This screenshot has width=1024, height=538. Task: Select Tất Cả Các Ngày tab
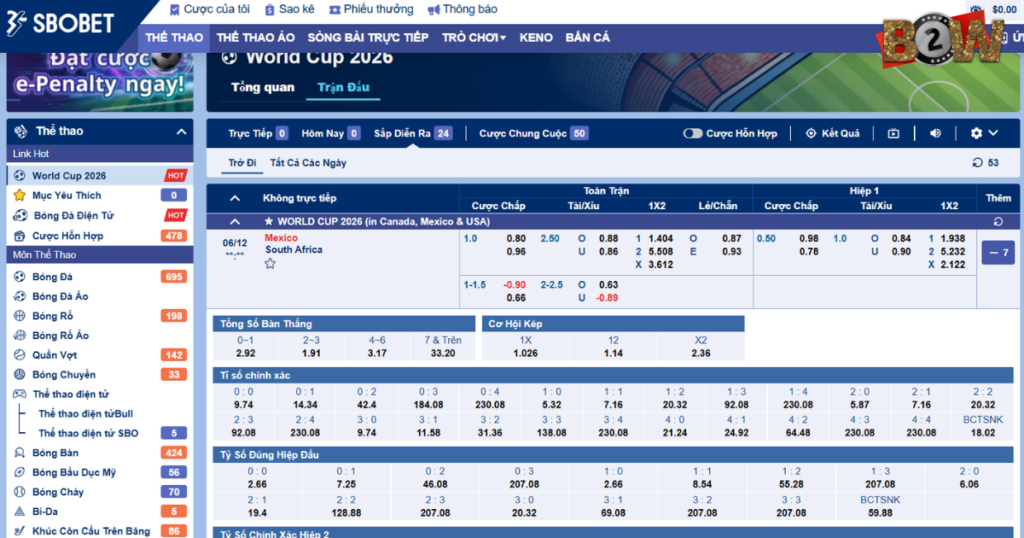[x=308, y=163]
